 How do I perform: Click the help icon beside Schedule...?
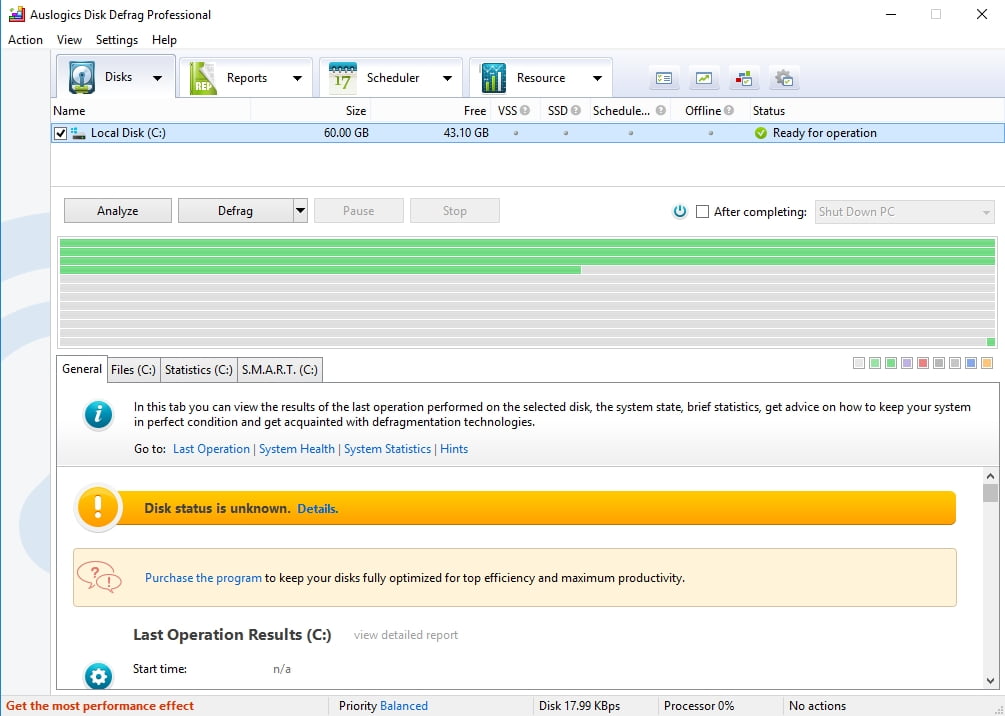(661, 110)
